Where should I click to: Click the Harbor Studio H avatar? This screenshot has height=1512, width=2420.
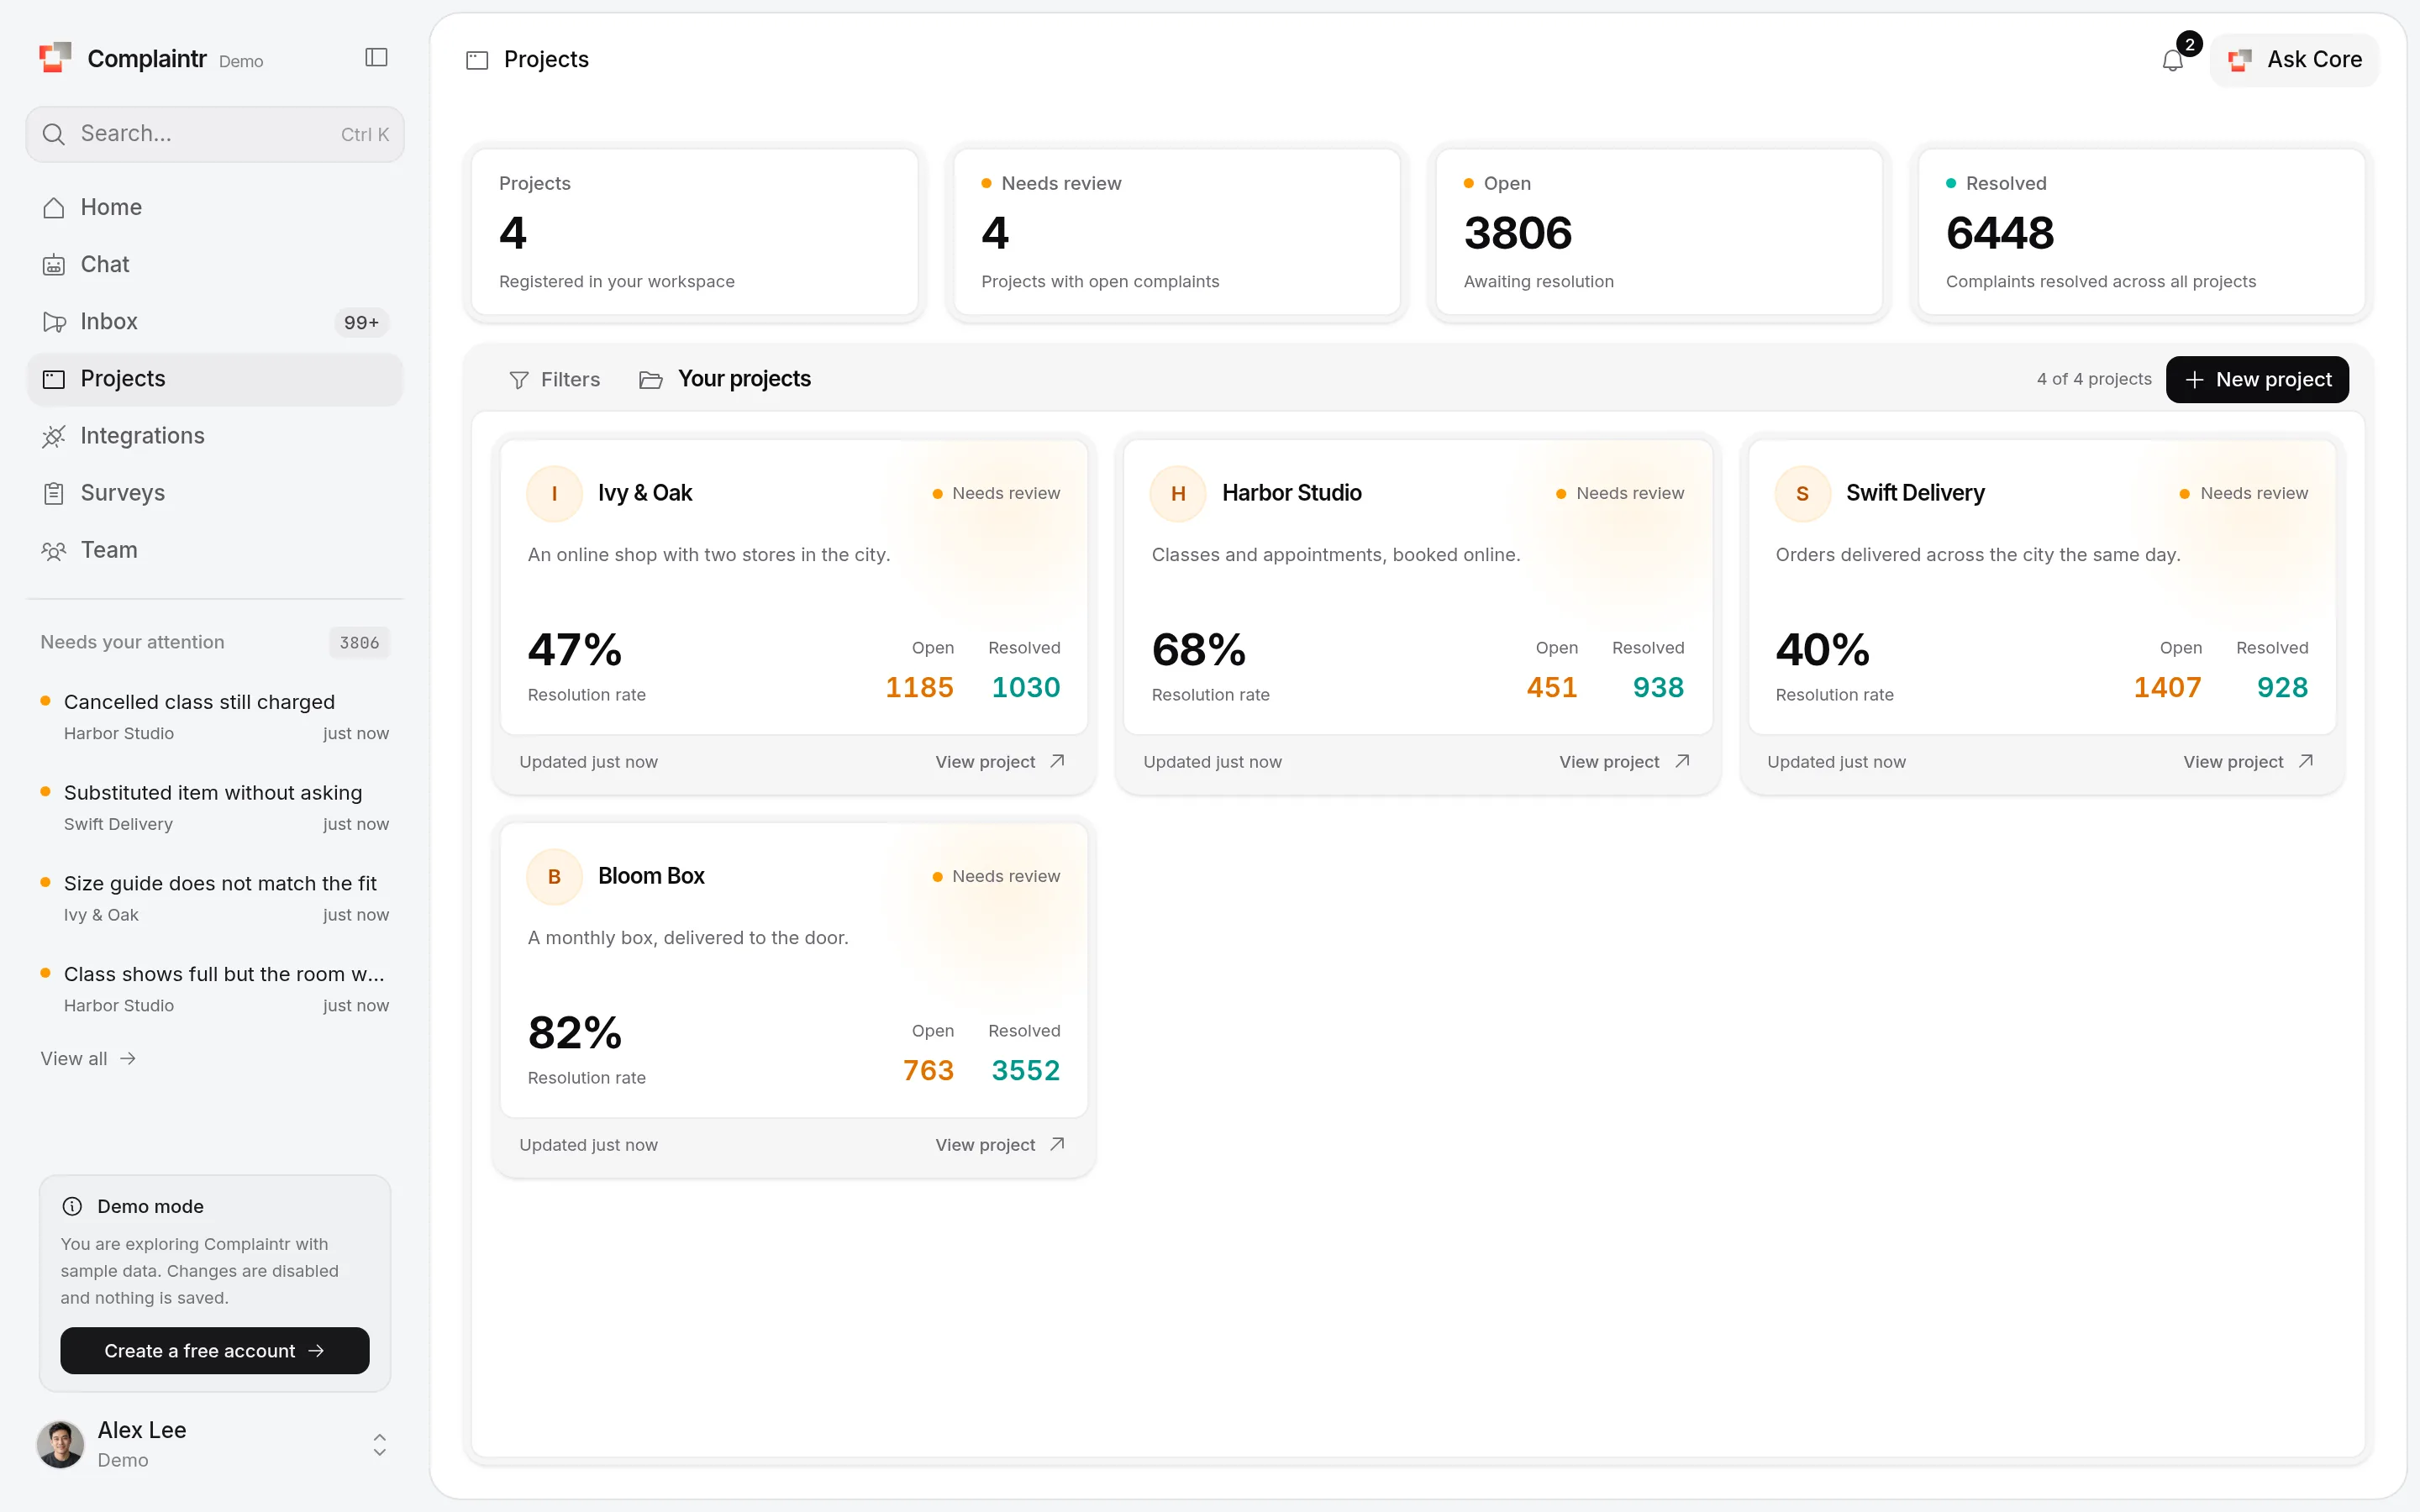(1178, 493)
